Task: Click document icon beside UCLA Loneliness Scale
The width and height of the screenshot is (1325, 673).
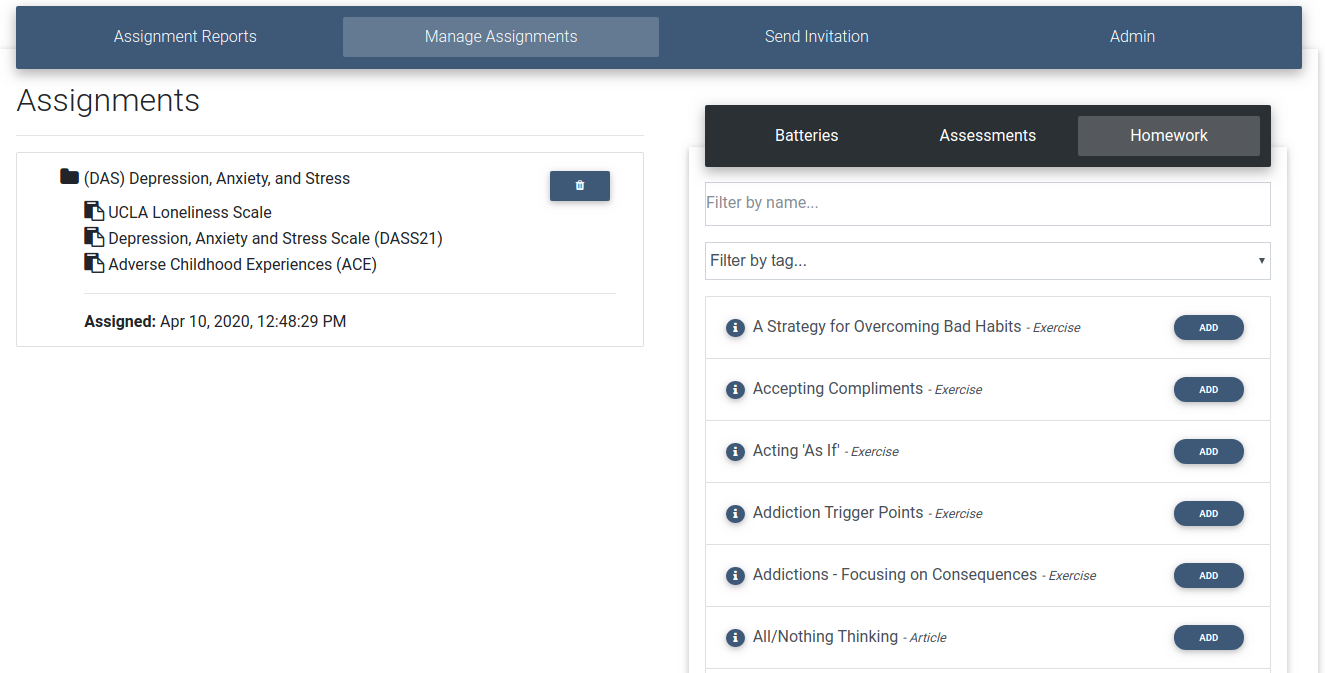Action: tap(94, 211)
